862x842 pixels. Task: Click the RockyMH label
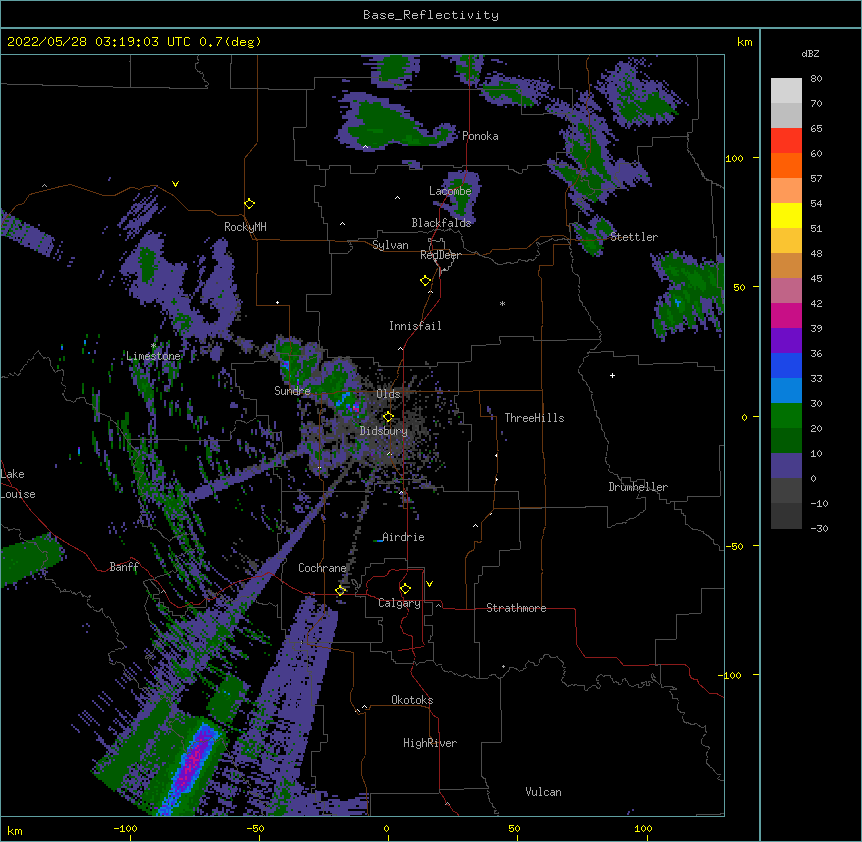click(x=245, y=227)
